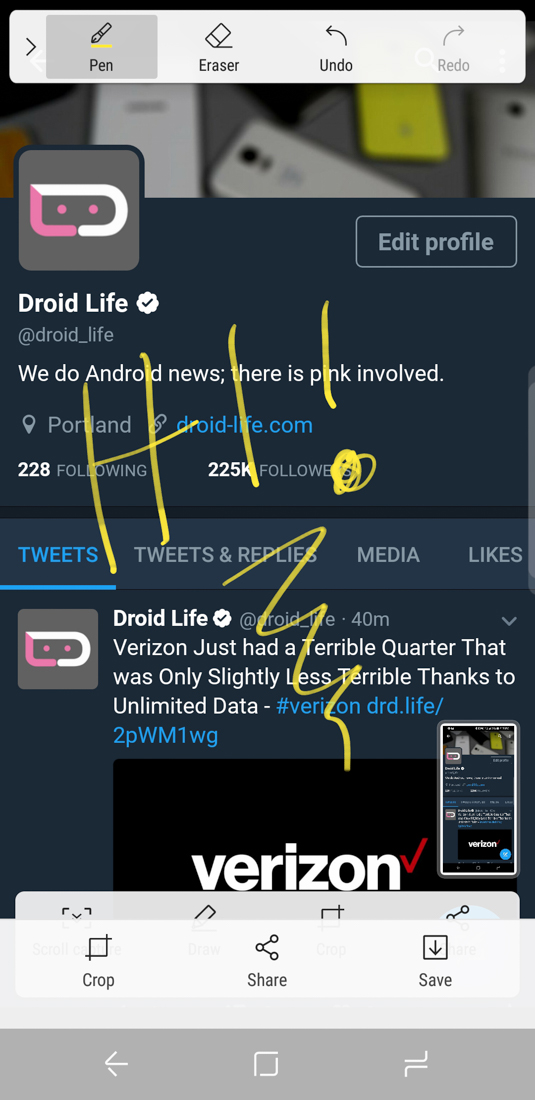Open the droid-life.com link

pos(244,425)
